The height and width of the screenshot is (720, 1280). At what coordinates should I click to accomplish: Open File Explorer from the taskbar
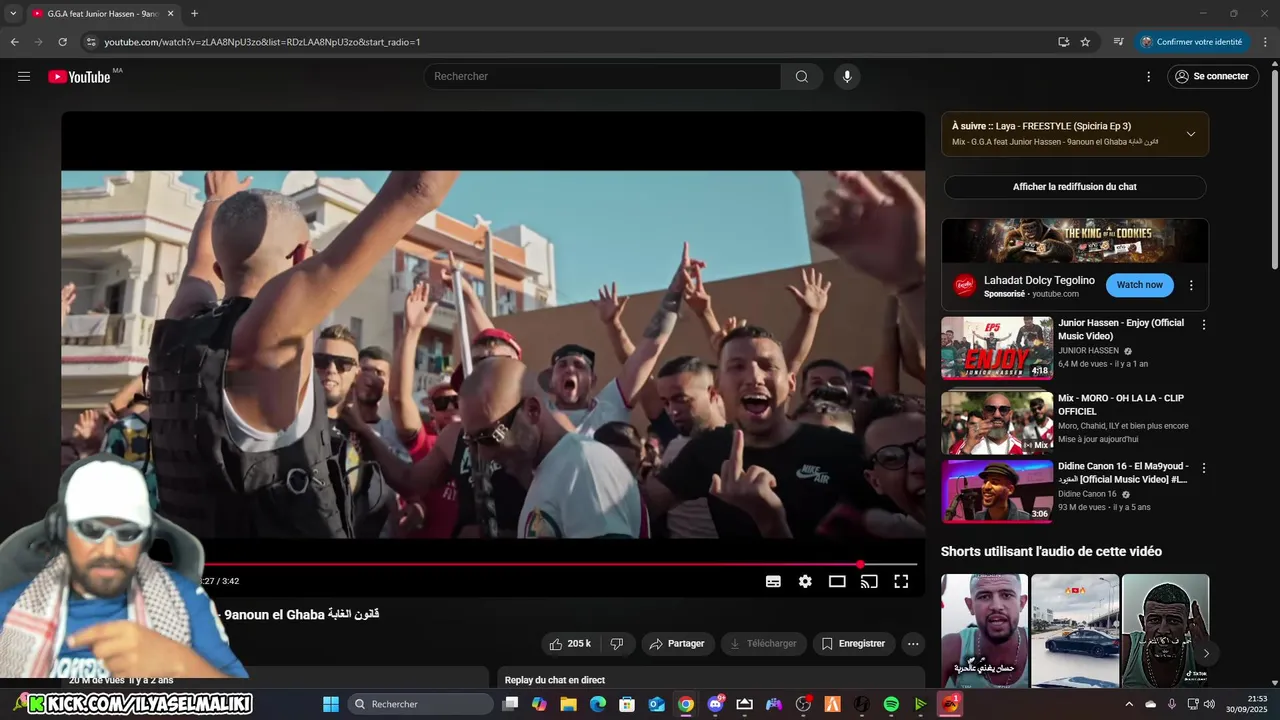point(568,704)
